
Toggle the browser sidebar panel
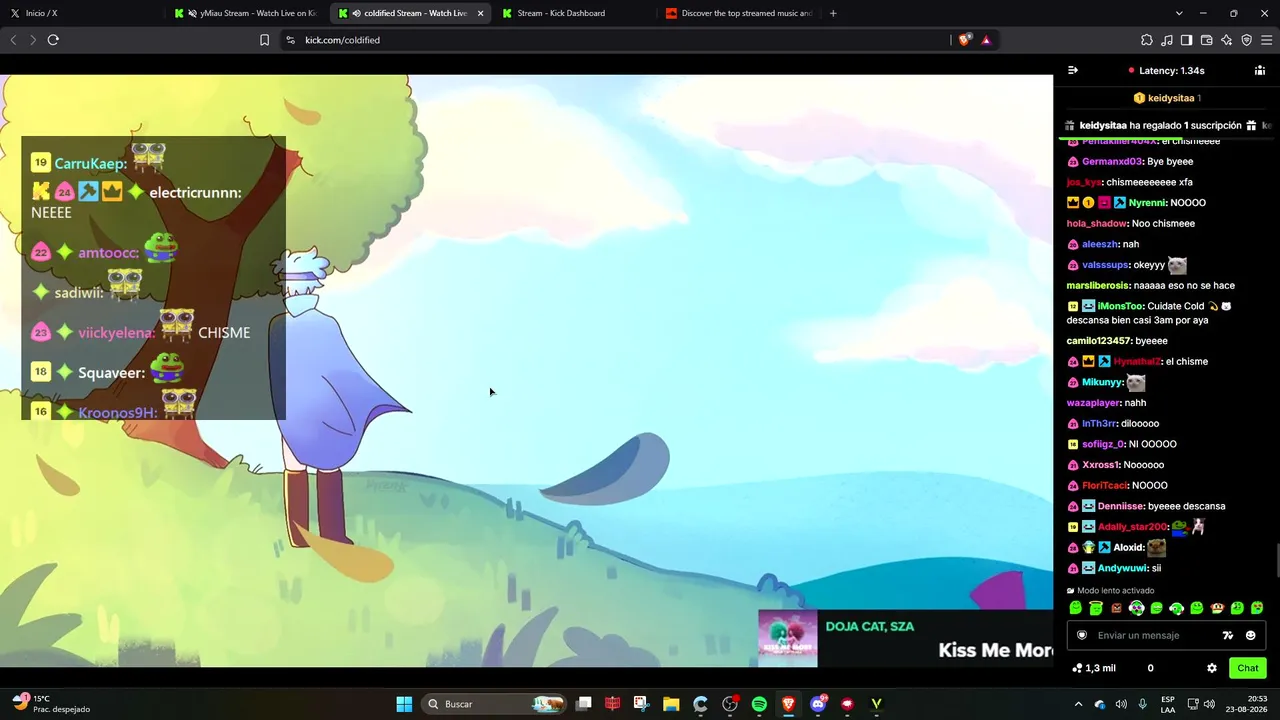pos(1186,40)
